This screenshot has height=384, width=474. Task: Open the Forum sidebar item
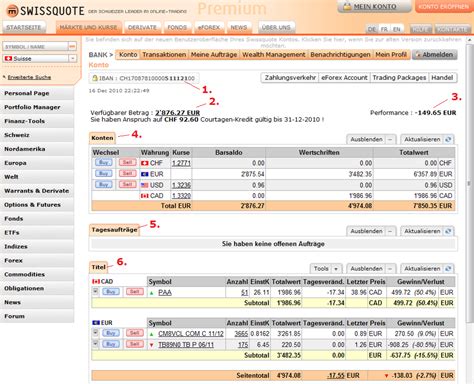coord(37,316)
